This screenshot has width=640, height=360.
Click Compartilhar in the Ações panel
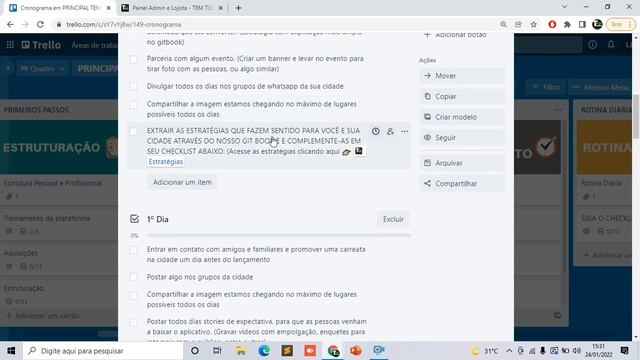462,184
